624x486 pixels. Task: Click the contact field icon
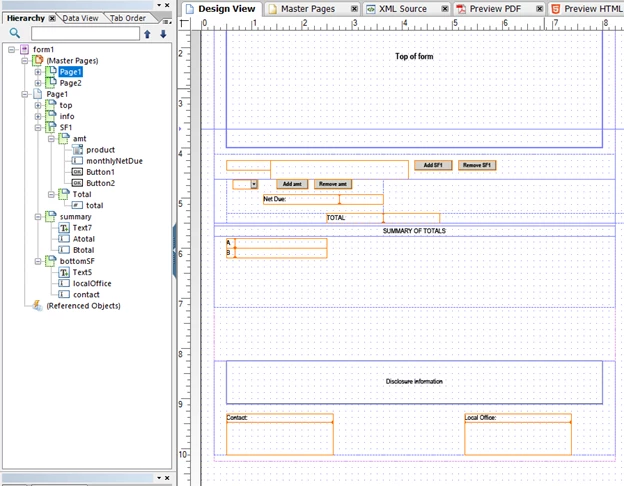(64, 295)
